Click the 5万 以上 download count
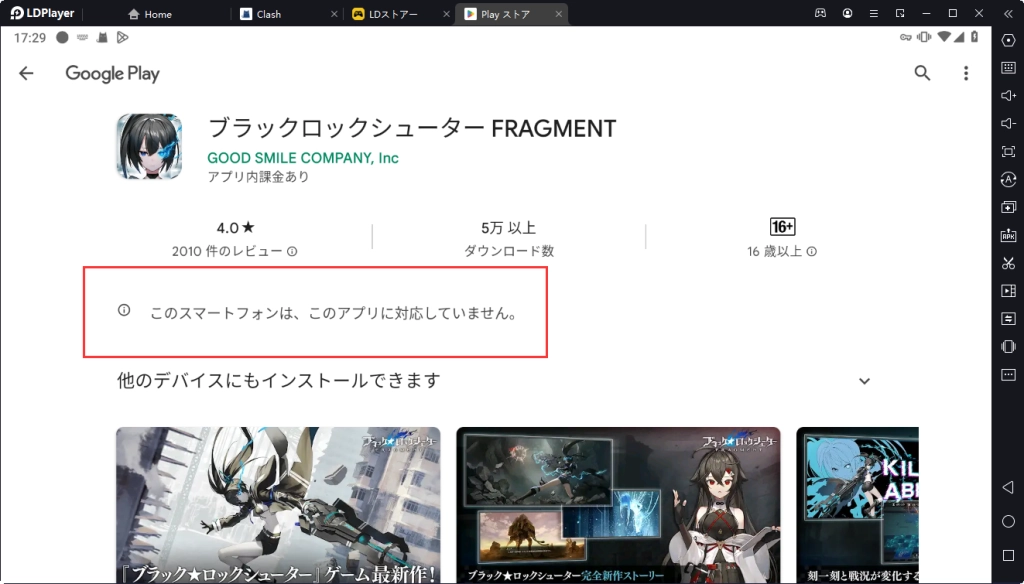 coord(509,228)
